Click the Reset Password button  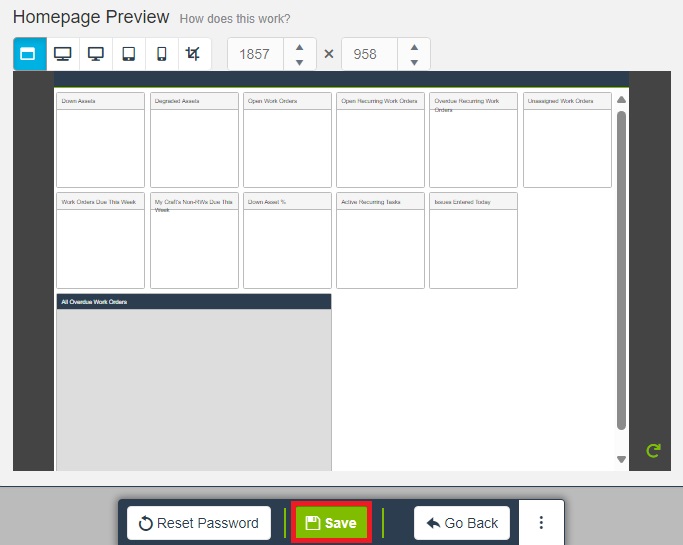coord(199,523)
